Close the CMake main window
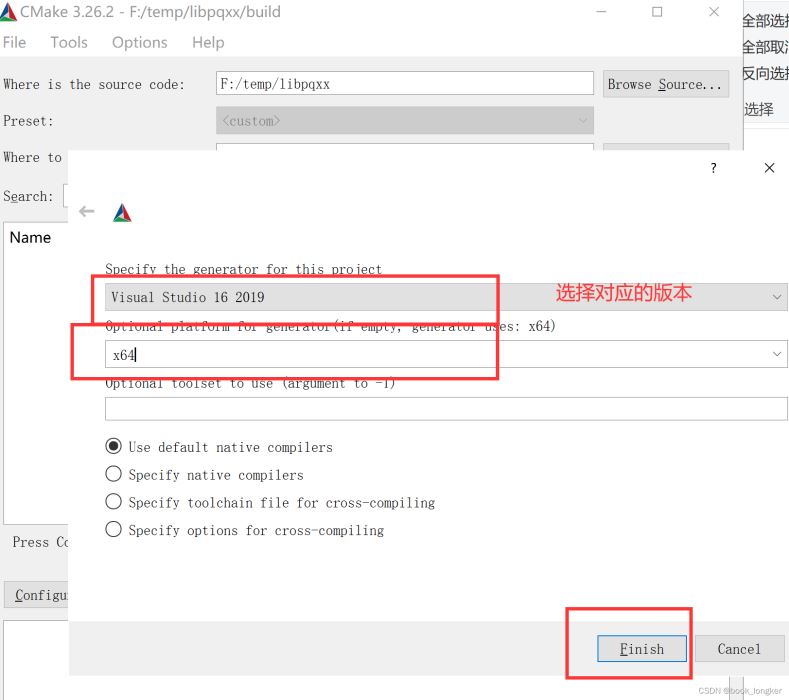This screenshot has width=789, height=700. (714, 12)
